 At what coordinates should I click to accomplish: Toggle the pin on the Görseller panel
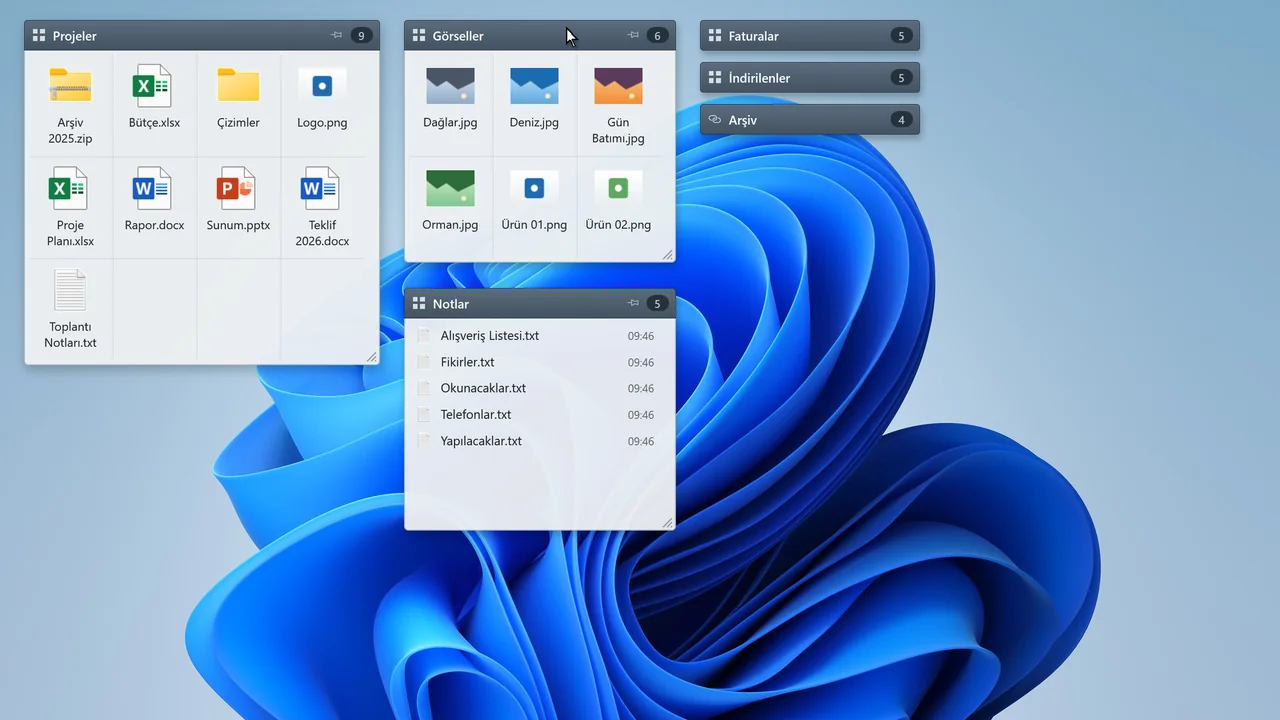[x=633, y=35]
